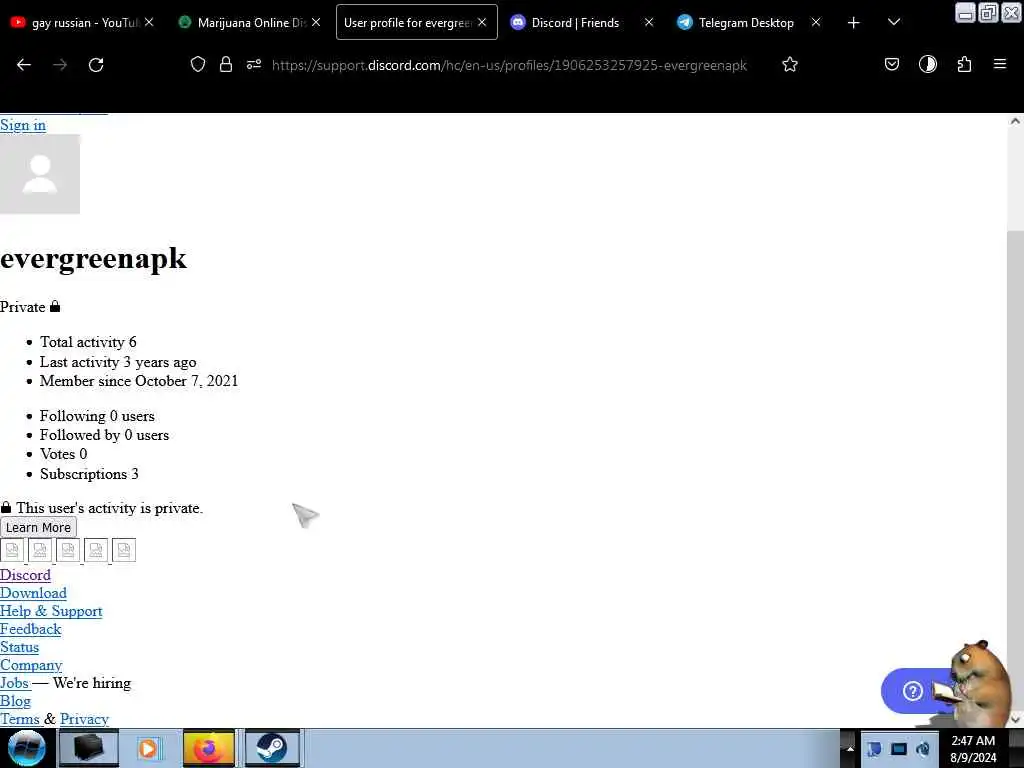Open the Download footer link
The height and width of the screenshot is (768, 1024).
coord(33,593)
